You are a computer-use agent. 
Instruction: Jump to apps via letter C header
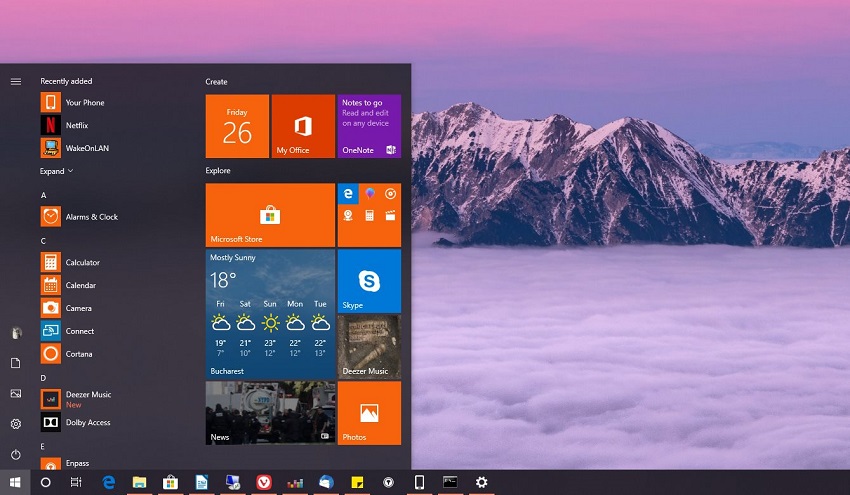tap(43, 241)
